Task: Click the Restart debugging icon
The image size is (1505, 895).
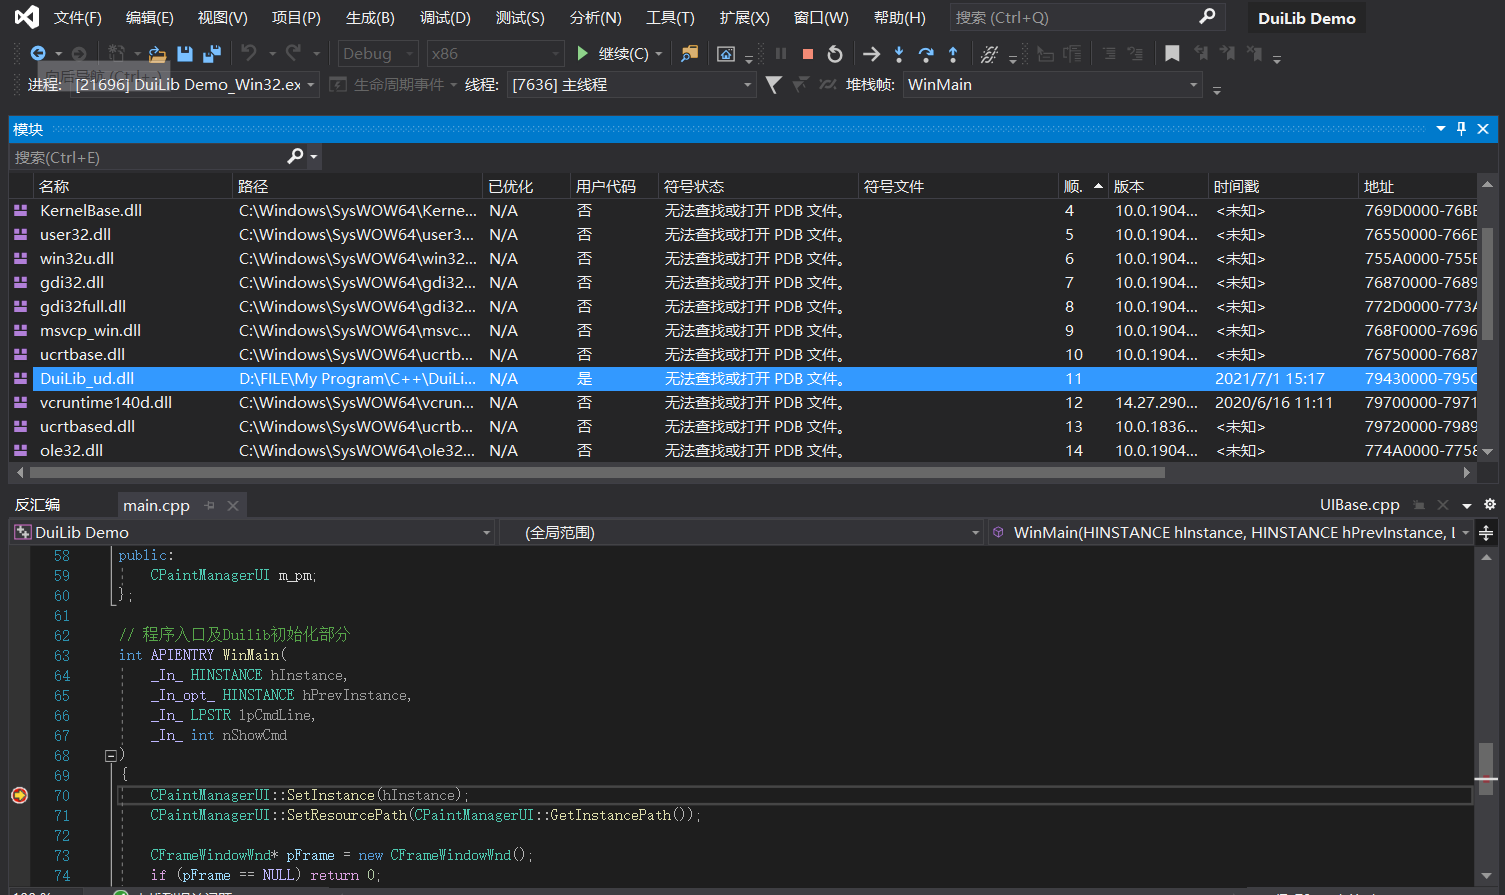Action: [x=835, y=54]
